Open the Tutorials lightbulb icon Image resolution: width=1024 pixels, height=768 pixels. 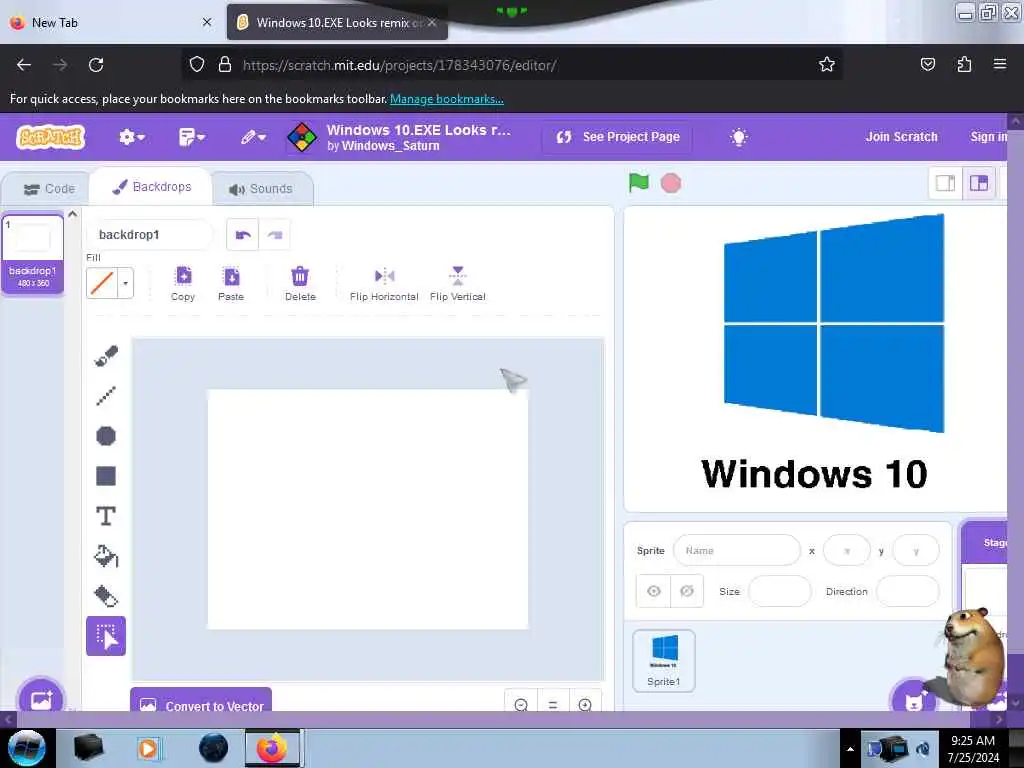point(739,137)
